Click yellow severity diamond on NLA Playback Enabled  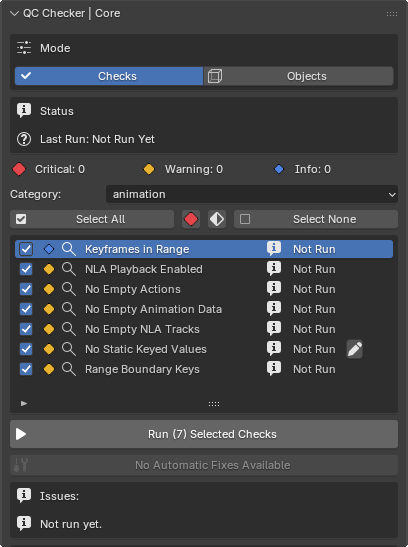pos(49,269)
